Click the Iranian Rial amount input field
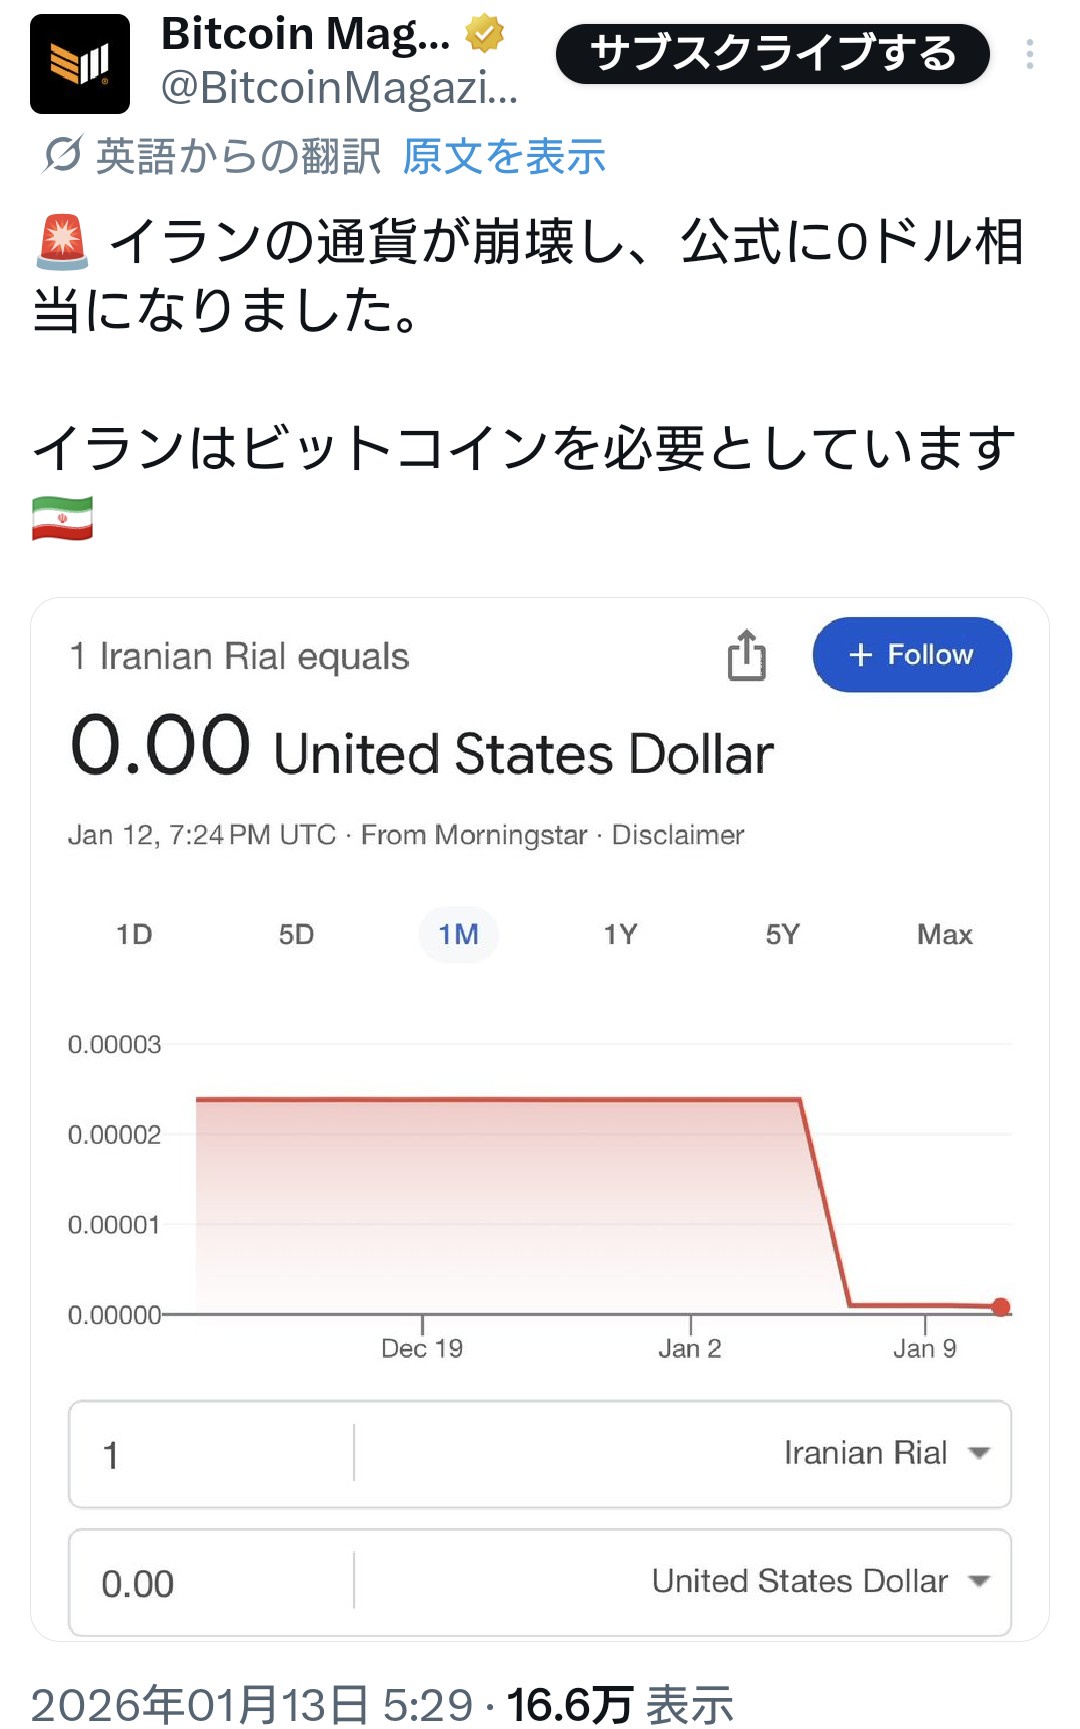This screenshot has height=1729, width=1080. (x=210, y=1454)
